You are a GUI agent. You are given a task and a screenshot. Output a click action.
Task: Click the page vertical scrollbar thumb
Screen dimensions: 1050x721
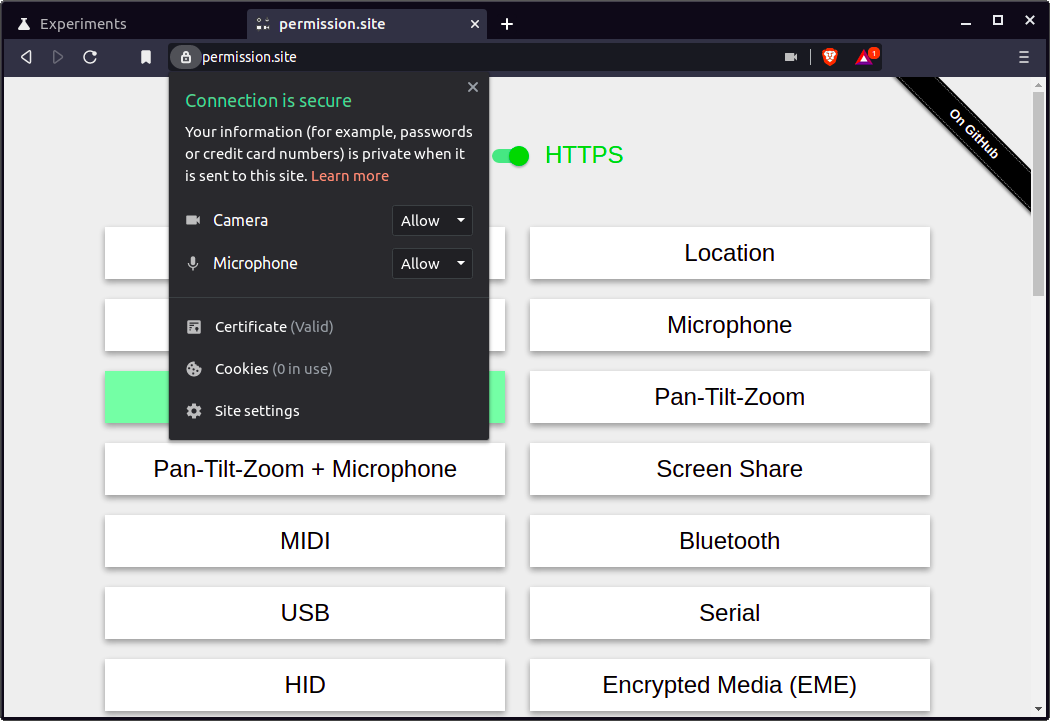tap(1038, 194)
